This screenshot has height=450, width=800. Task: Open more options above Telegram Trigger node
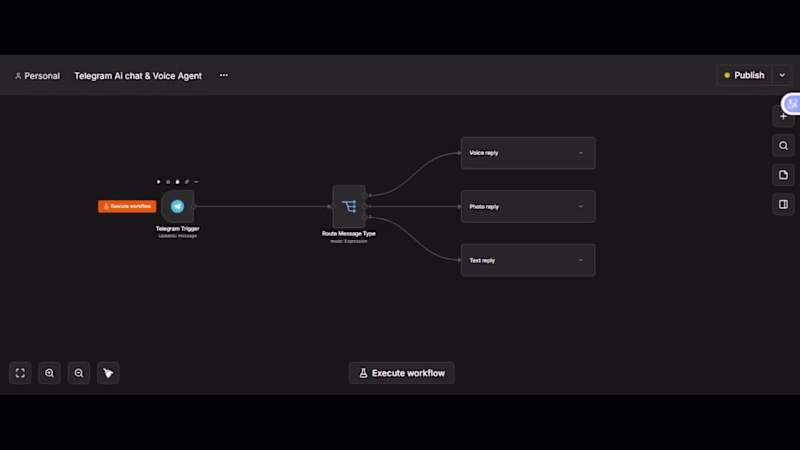pos(196,182)
